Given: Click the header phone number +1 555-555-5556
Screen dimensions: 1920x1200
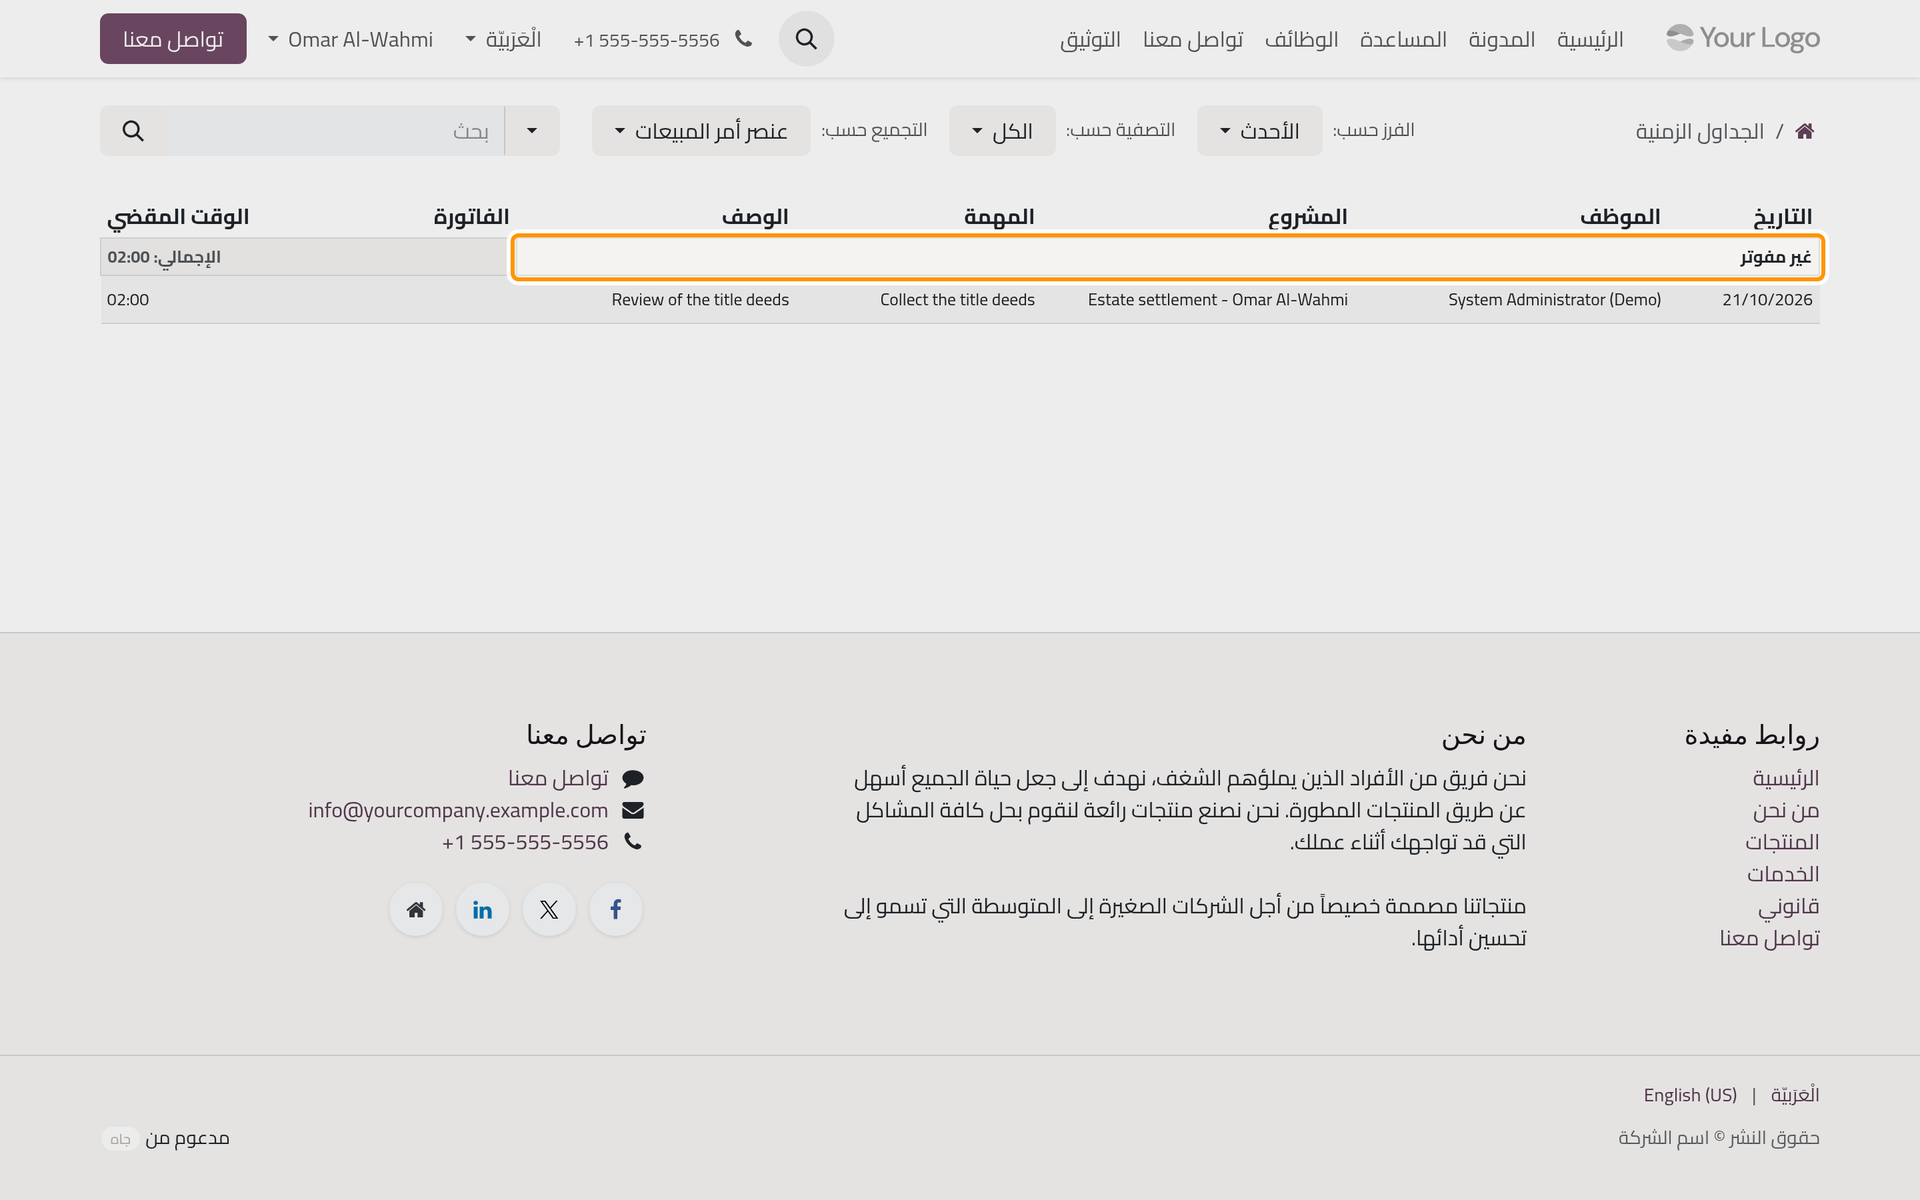Looking at the screenshot, I should click(647, 40).
